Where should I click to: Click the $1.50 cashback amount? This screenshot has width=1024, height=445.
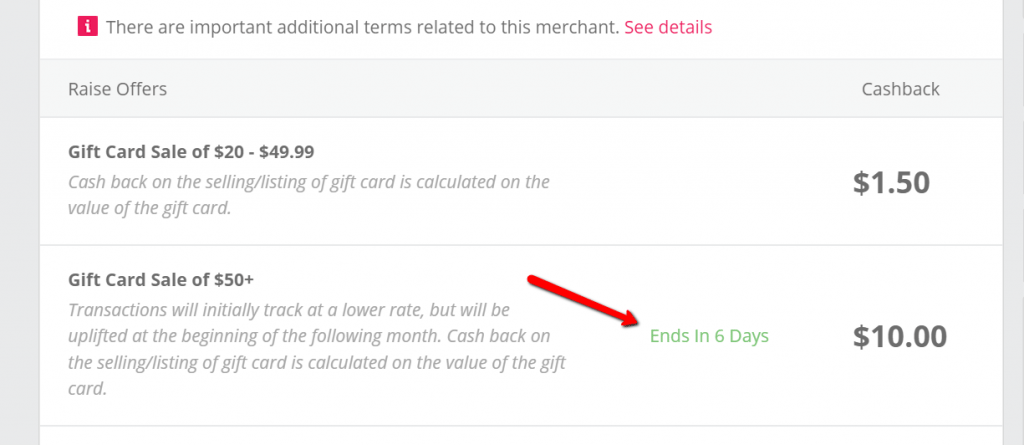click(891, 182)
